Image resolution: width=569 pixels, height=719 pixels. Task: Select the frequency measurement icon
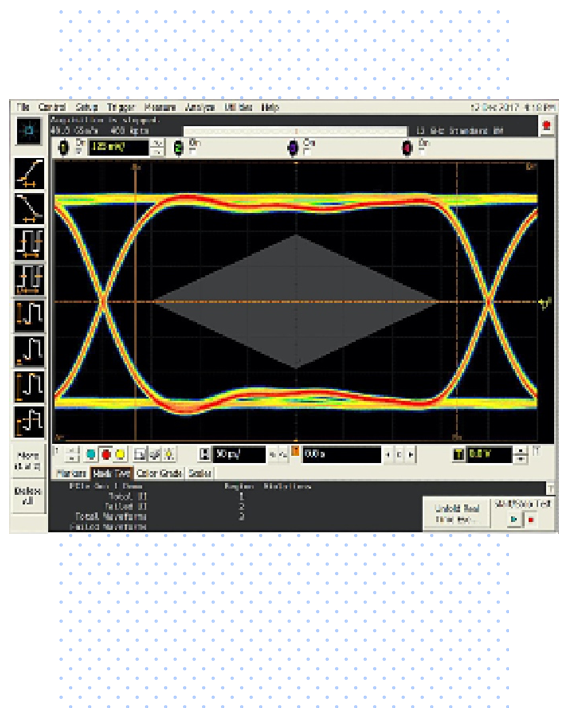[x=29, y=279]
